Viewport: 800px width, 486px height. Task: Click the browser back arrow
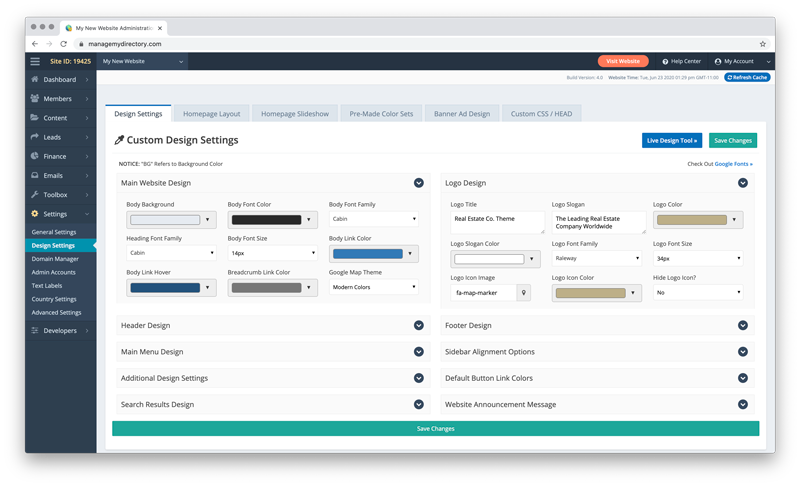click(35, 44)
